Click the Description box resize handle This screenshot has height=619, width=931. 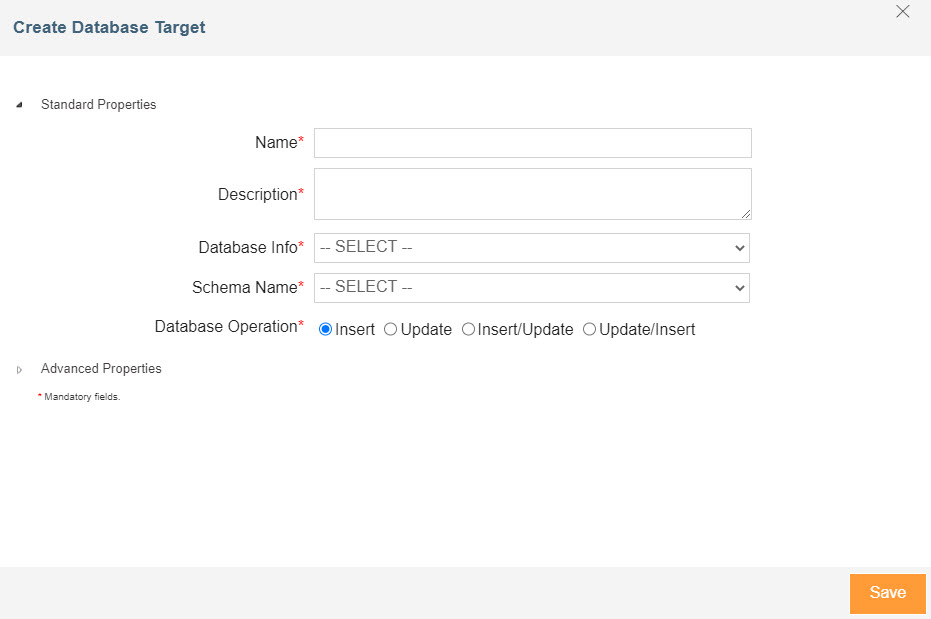click(x=746, y=214)
